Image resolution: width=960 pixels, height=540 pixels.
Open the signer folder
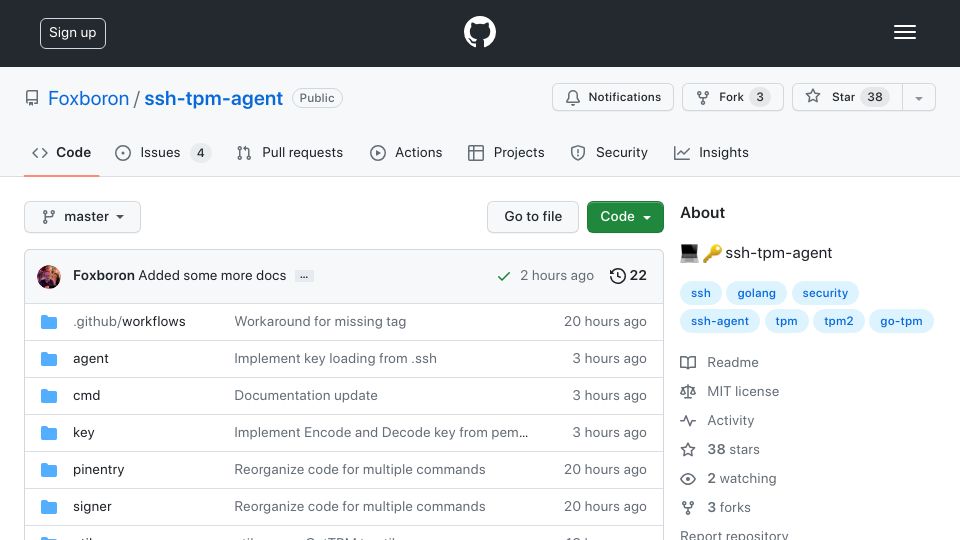[92, 507]
